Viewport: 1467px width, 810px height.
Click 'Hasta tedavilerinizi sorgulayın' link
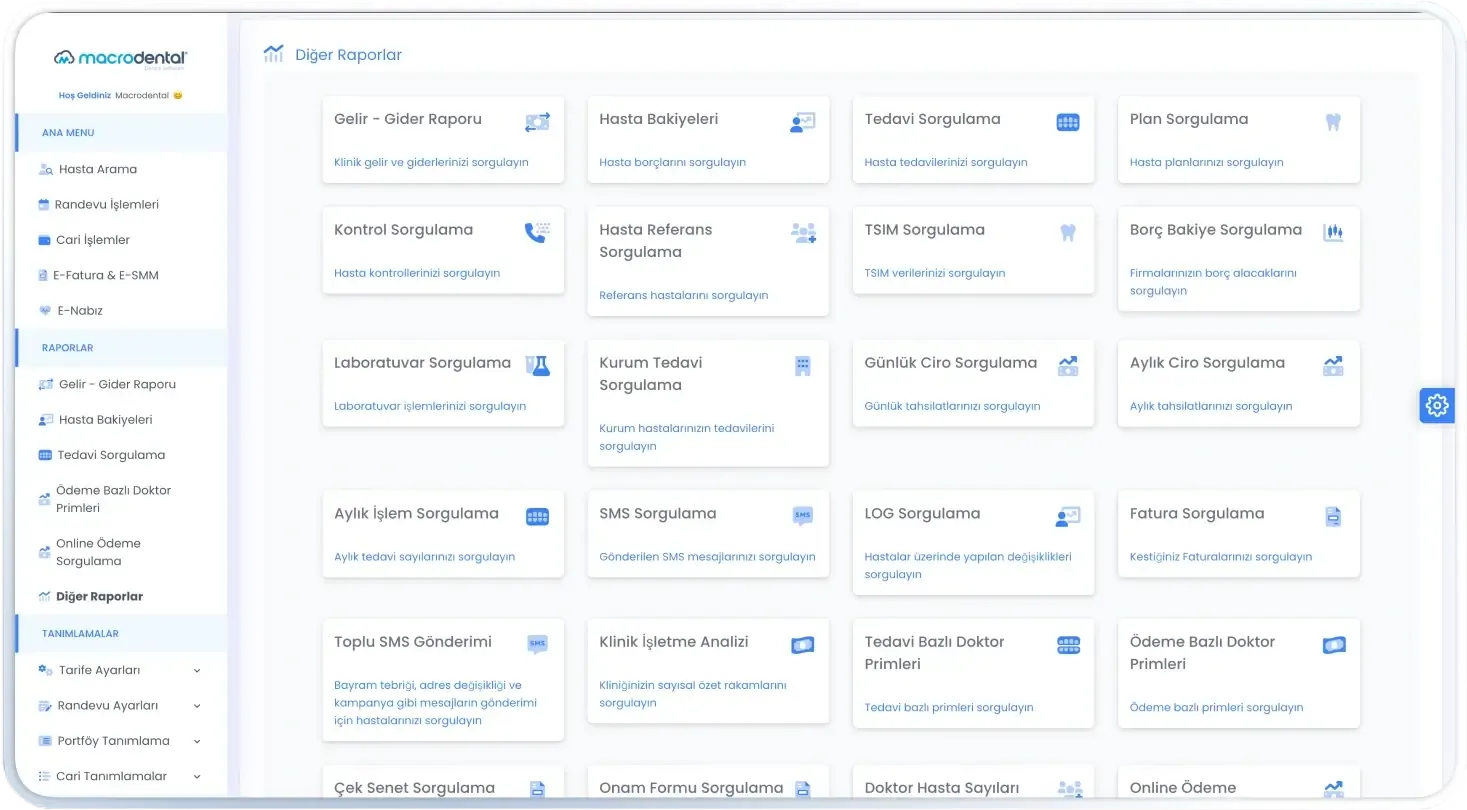[x=946, y=162]
